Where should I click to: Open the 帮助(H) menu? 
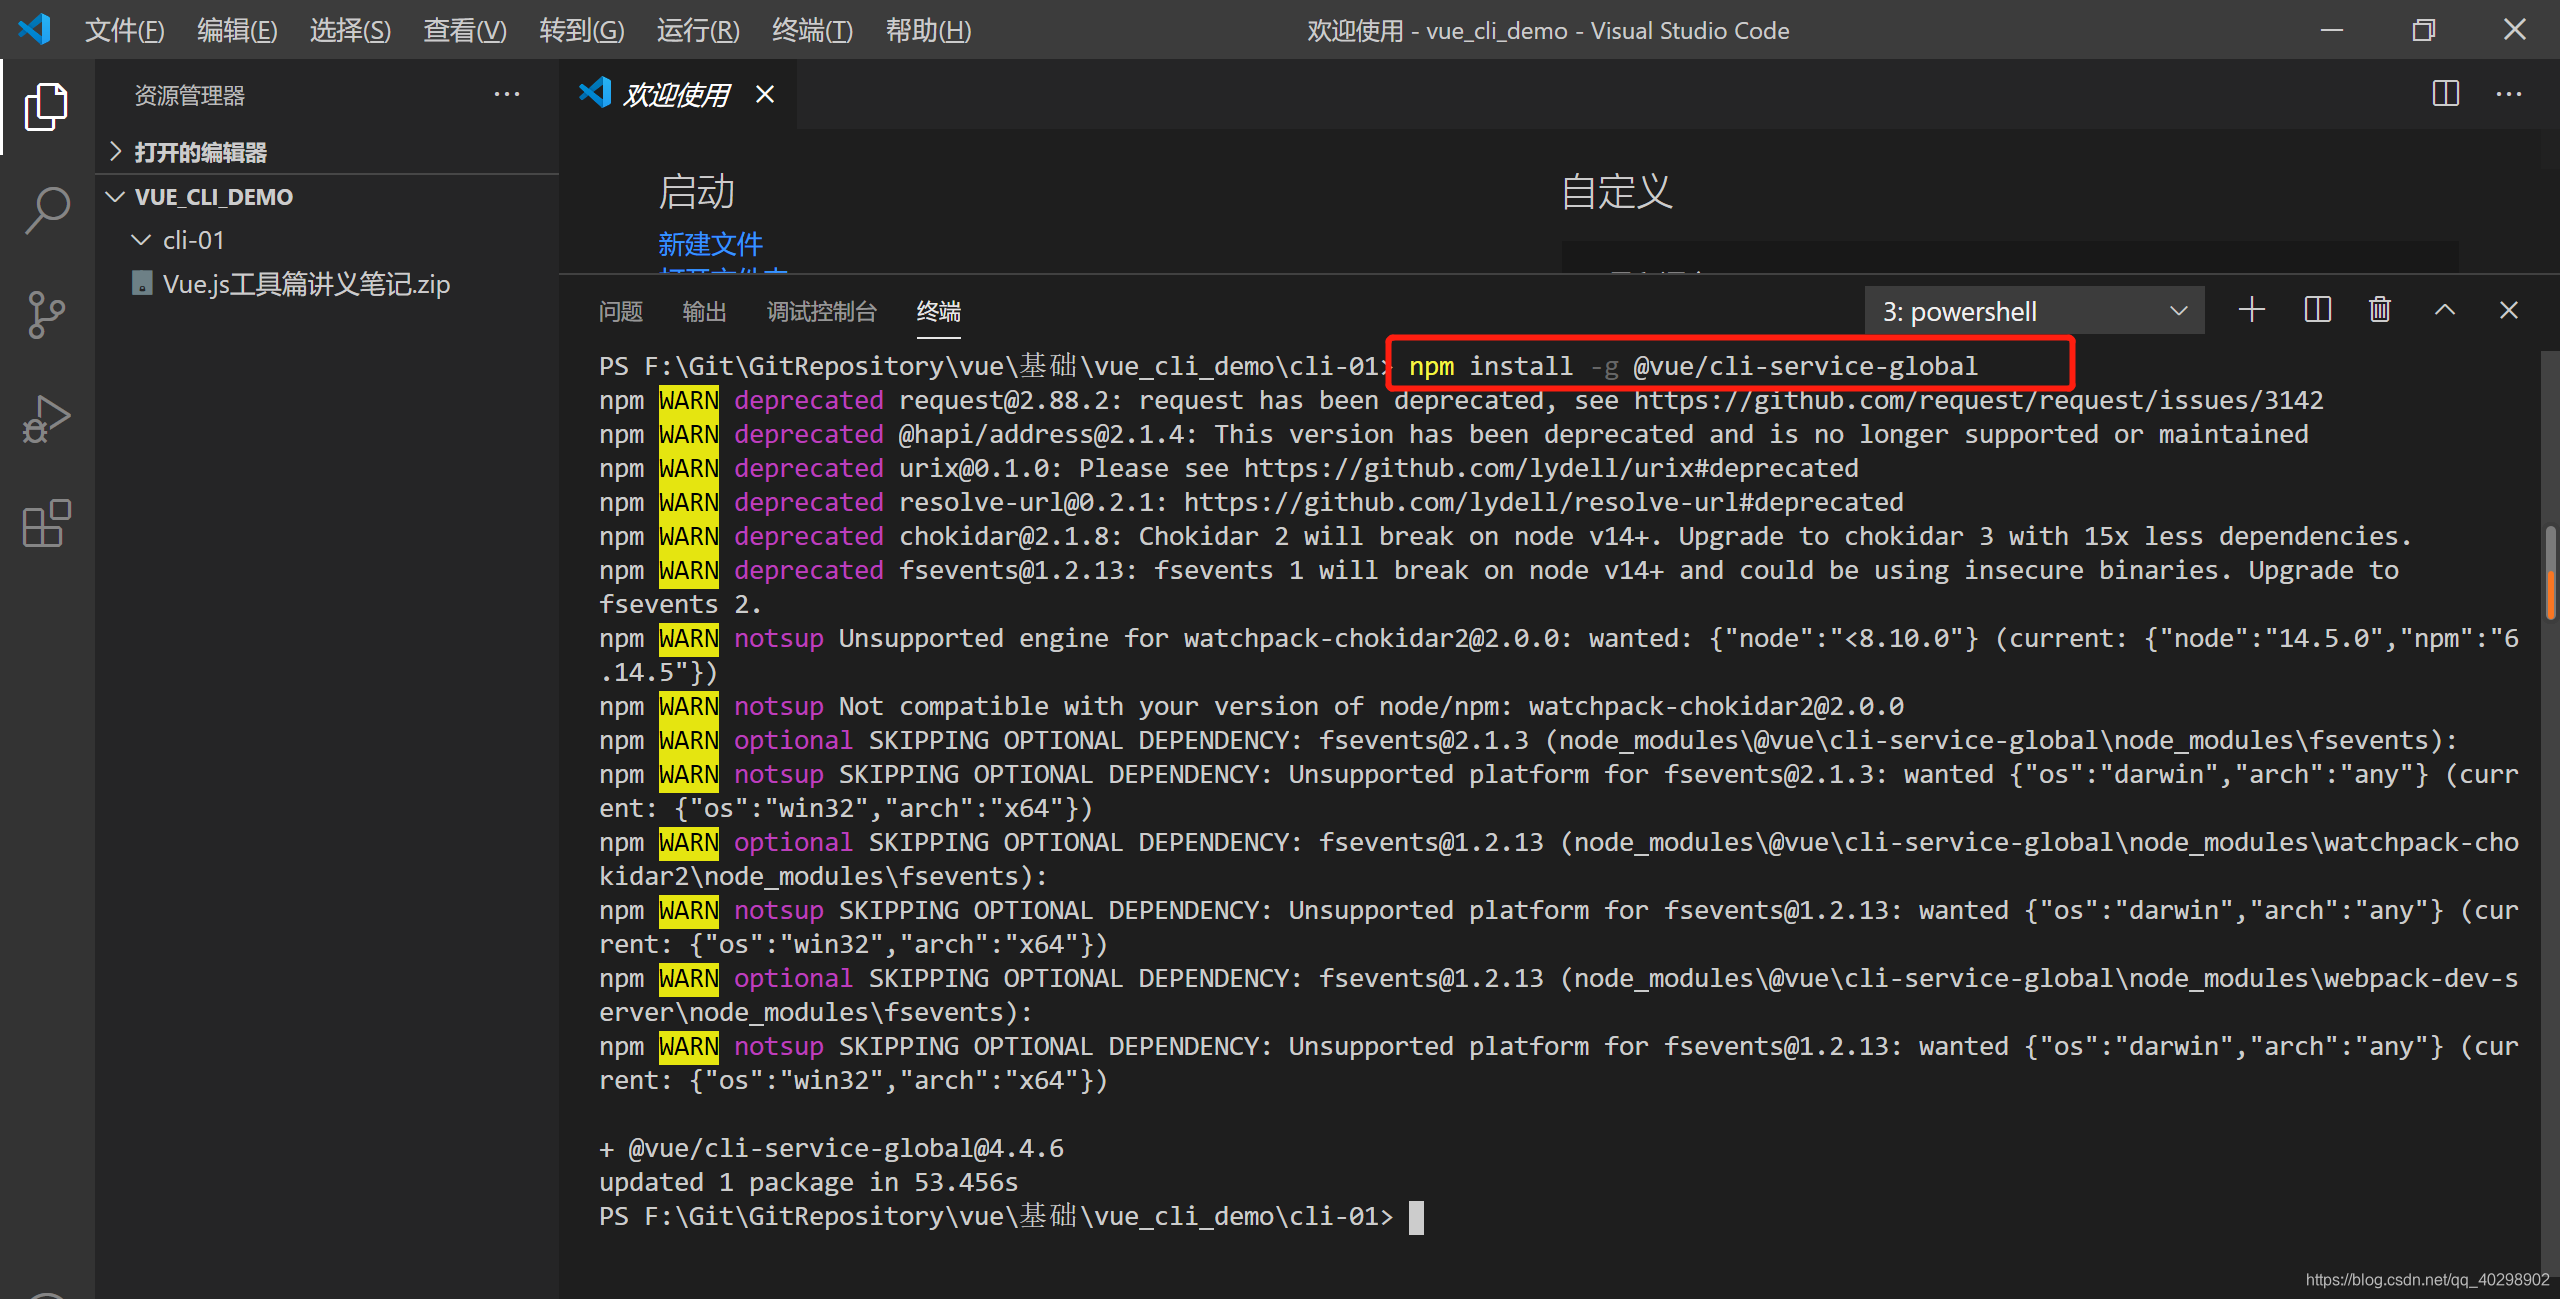point(928,30)
